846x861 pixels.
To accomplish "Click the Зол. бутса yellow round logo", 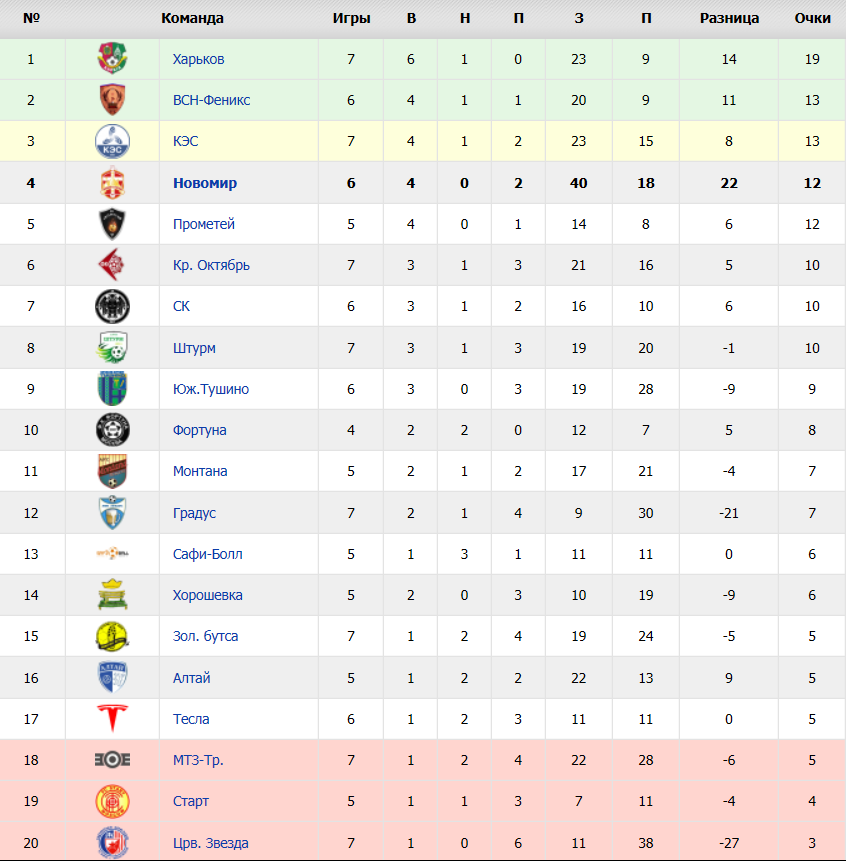I will coord(113,636).
